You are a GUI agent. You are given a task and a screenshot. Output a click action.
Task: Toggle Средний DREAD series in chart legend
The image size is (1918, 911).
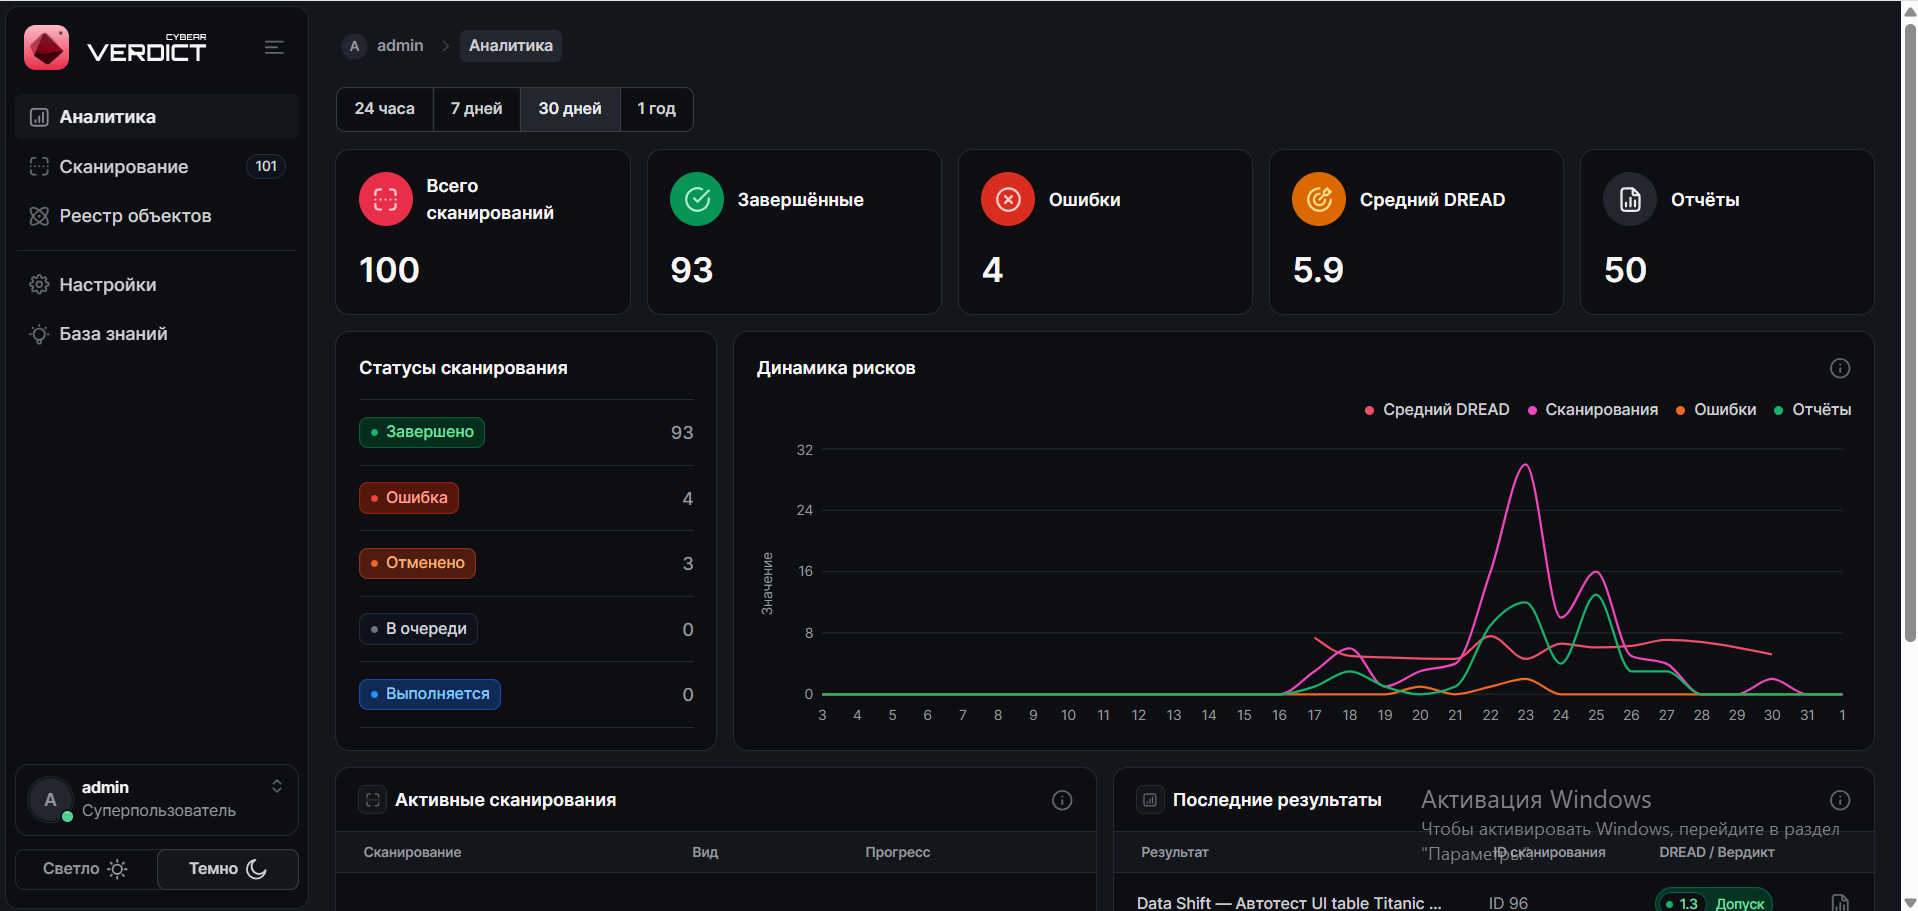pyautogui.click(x=1437, y=410)
